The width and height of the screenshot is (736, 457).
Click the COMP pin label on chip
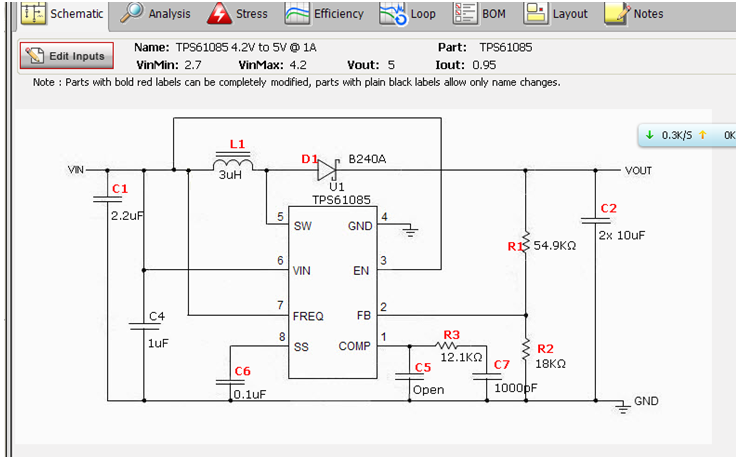(354, 346)
